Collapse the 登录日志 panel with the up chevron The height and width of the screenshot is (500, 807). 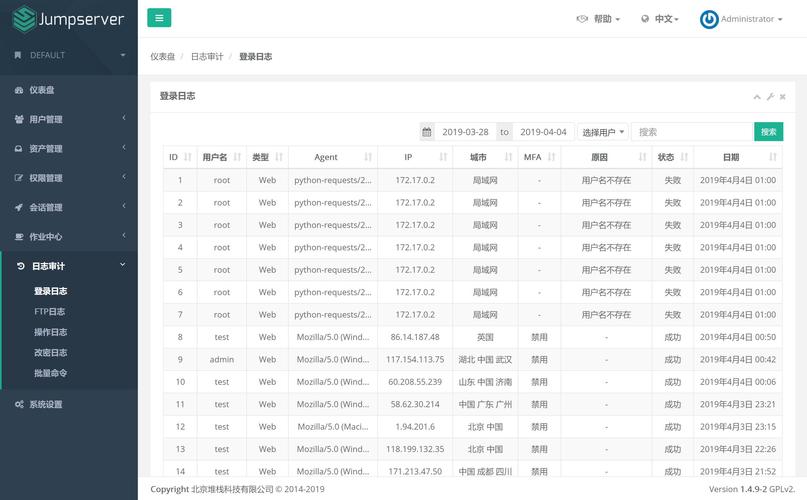coord(757,97)
